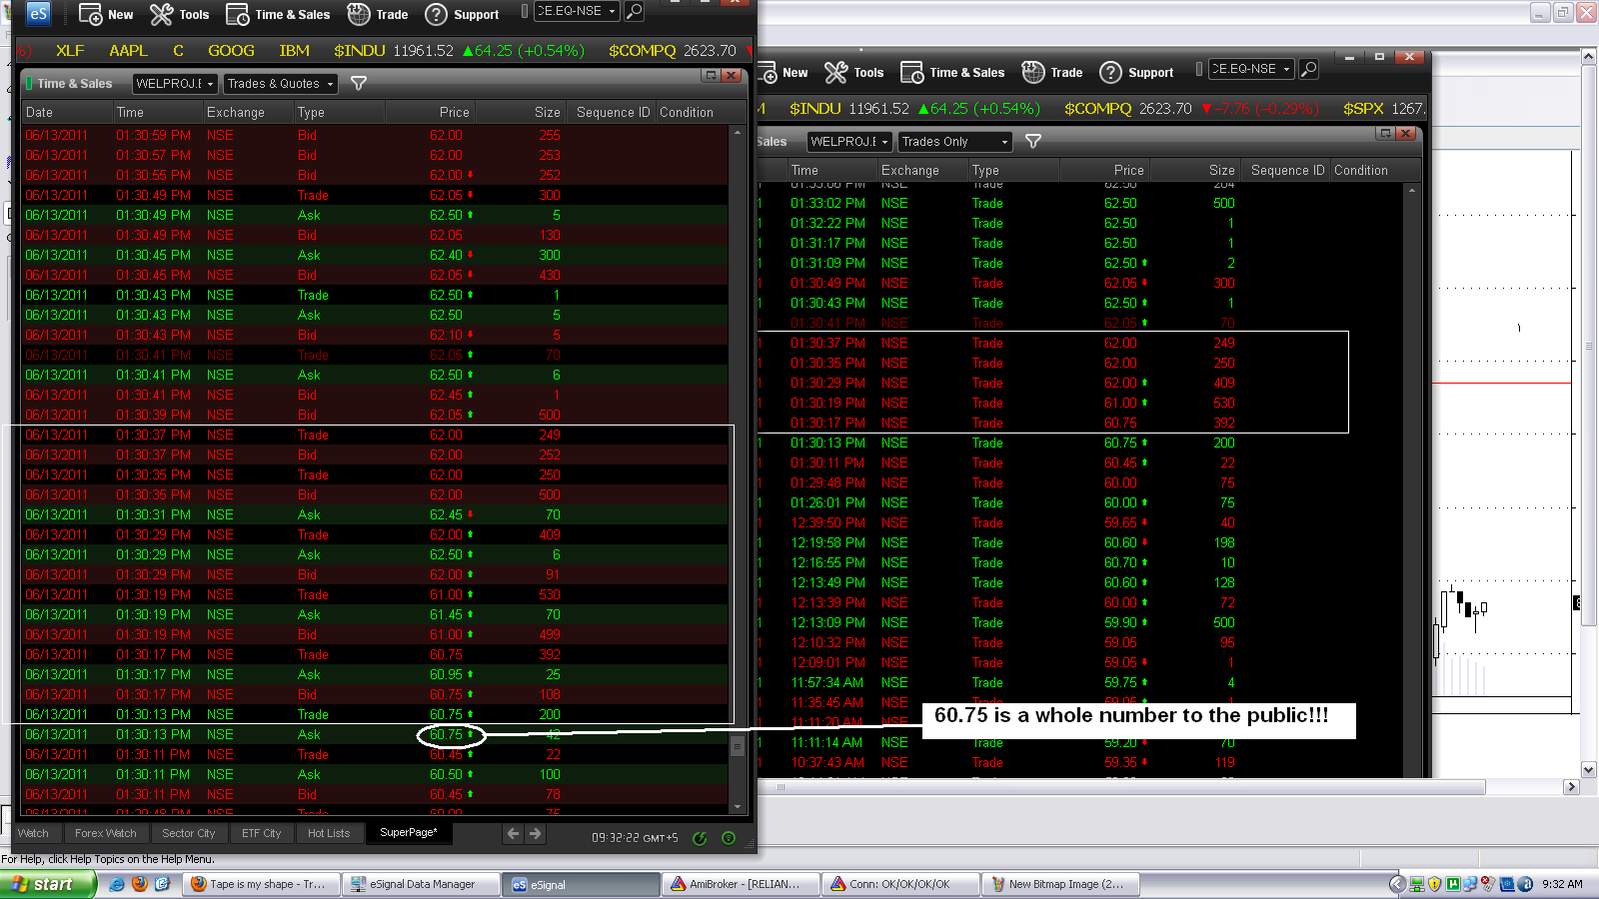Image resolution: width=1599 pixels, height=899 pixels.
Task: Click the forward arrow beside the page tabs
Action: click(535, 834)
